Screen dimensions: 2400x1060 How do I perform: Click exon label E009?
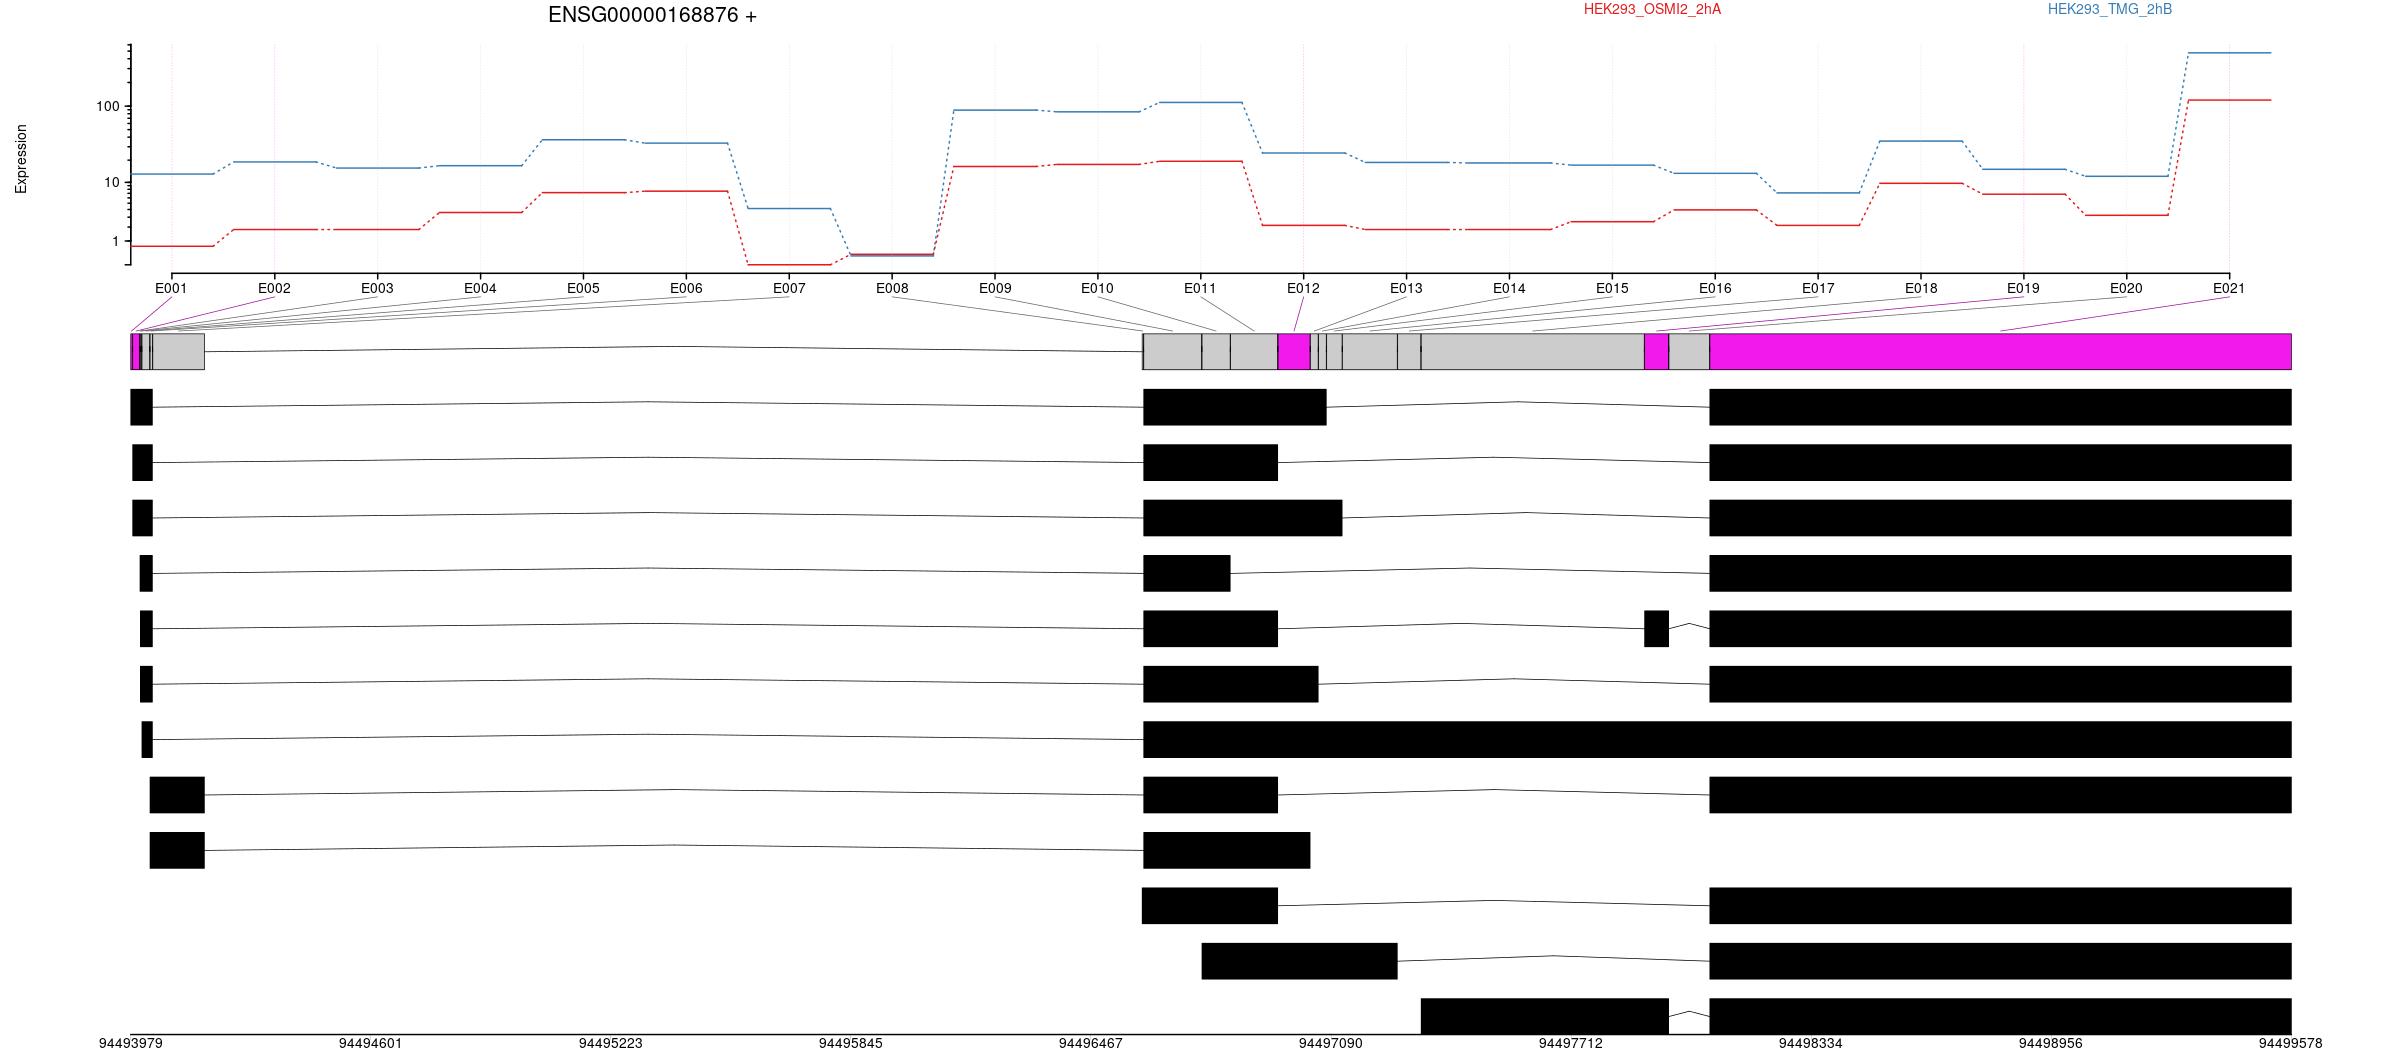(995, 288)
